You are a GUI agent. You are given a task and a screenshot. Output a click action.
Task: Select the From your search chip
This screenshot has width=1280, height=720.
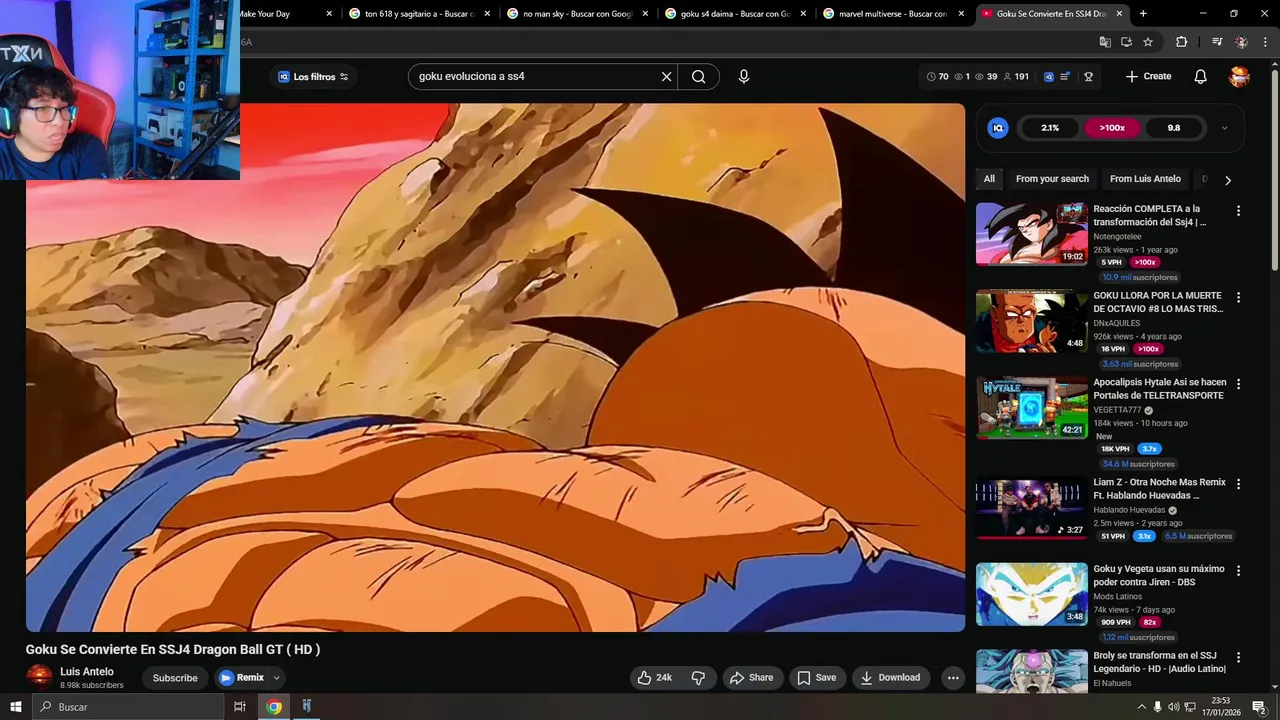tap(1052, 179)
